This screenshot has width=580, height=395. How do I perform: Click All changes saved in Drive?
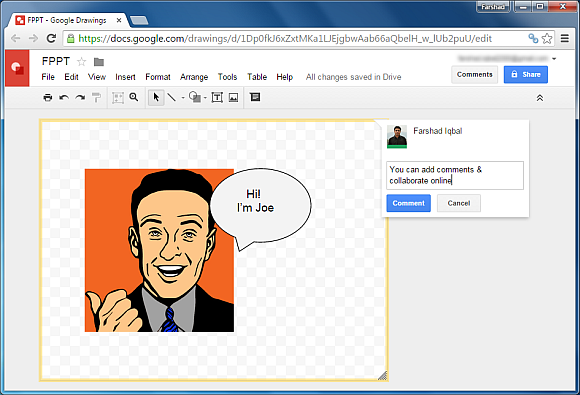(354, 77)
